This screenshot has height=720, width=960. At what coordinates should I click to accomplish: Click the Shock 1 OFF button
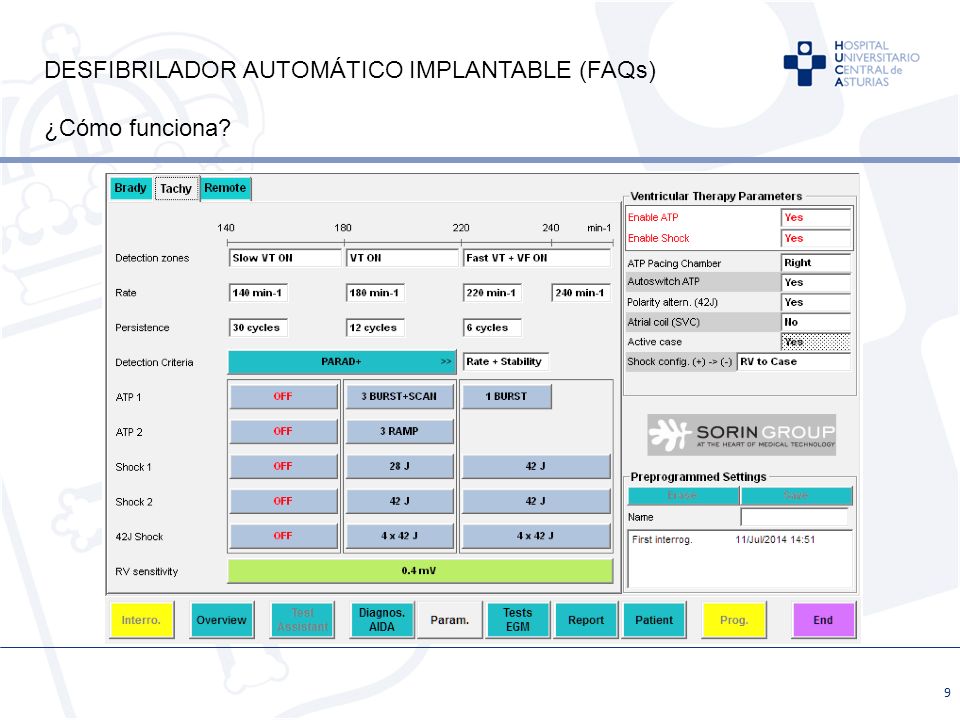tap(283, 466)
